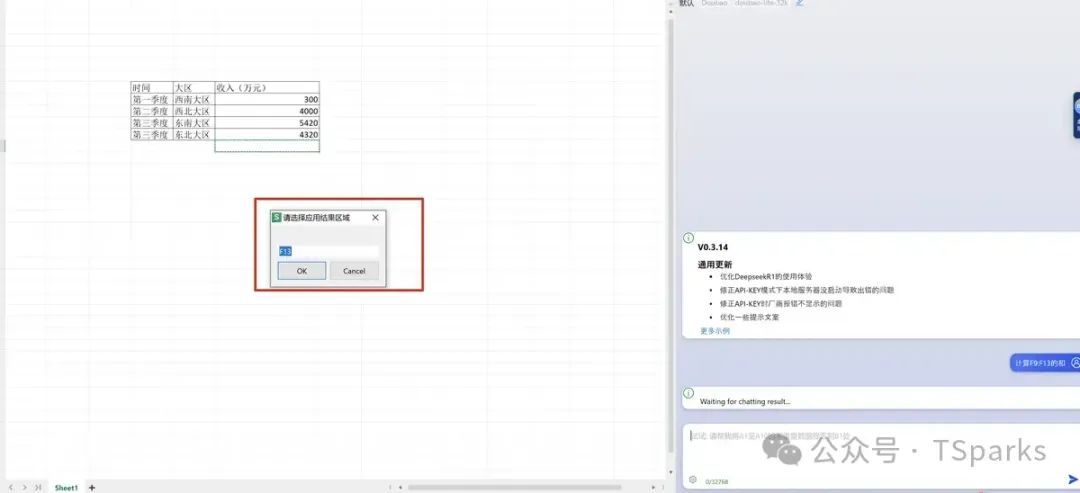The height and width of the screenshot is (493, 1080).
Task: Go to previous sheet with left arrow
Action: pyautogui.click(x=10, y=487)
